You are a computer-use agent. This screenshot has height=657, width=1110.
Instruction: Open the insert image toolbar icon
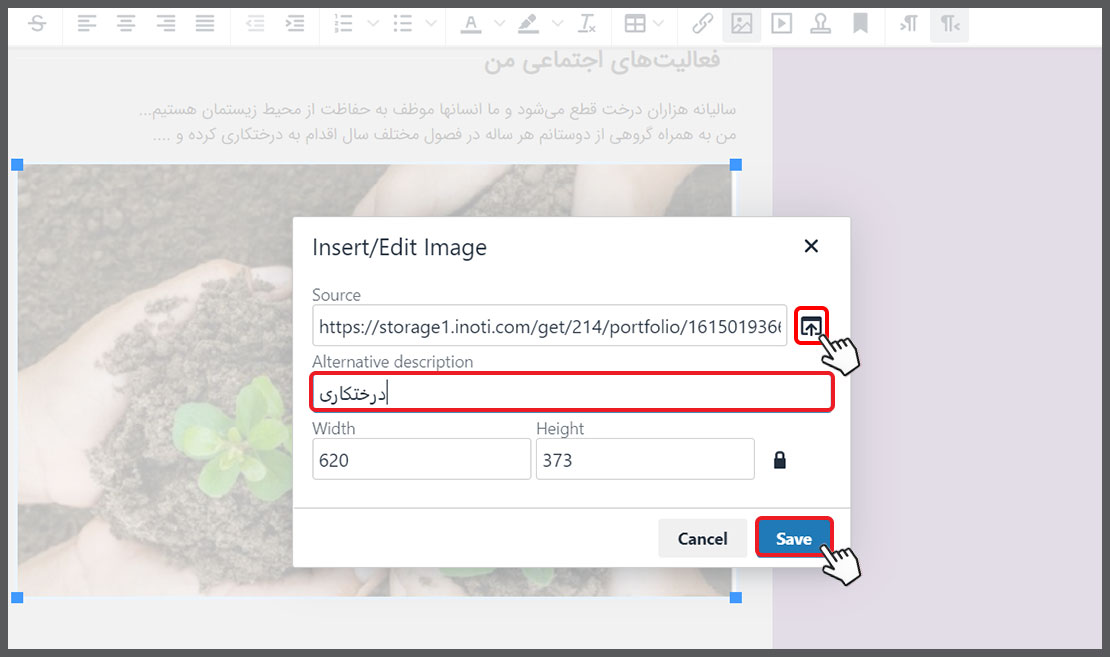[x=741, y=24]
